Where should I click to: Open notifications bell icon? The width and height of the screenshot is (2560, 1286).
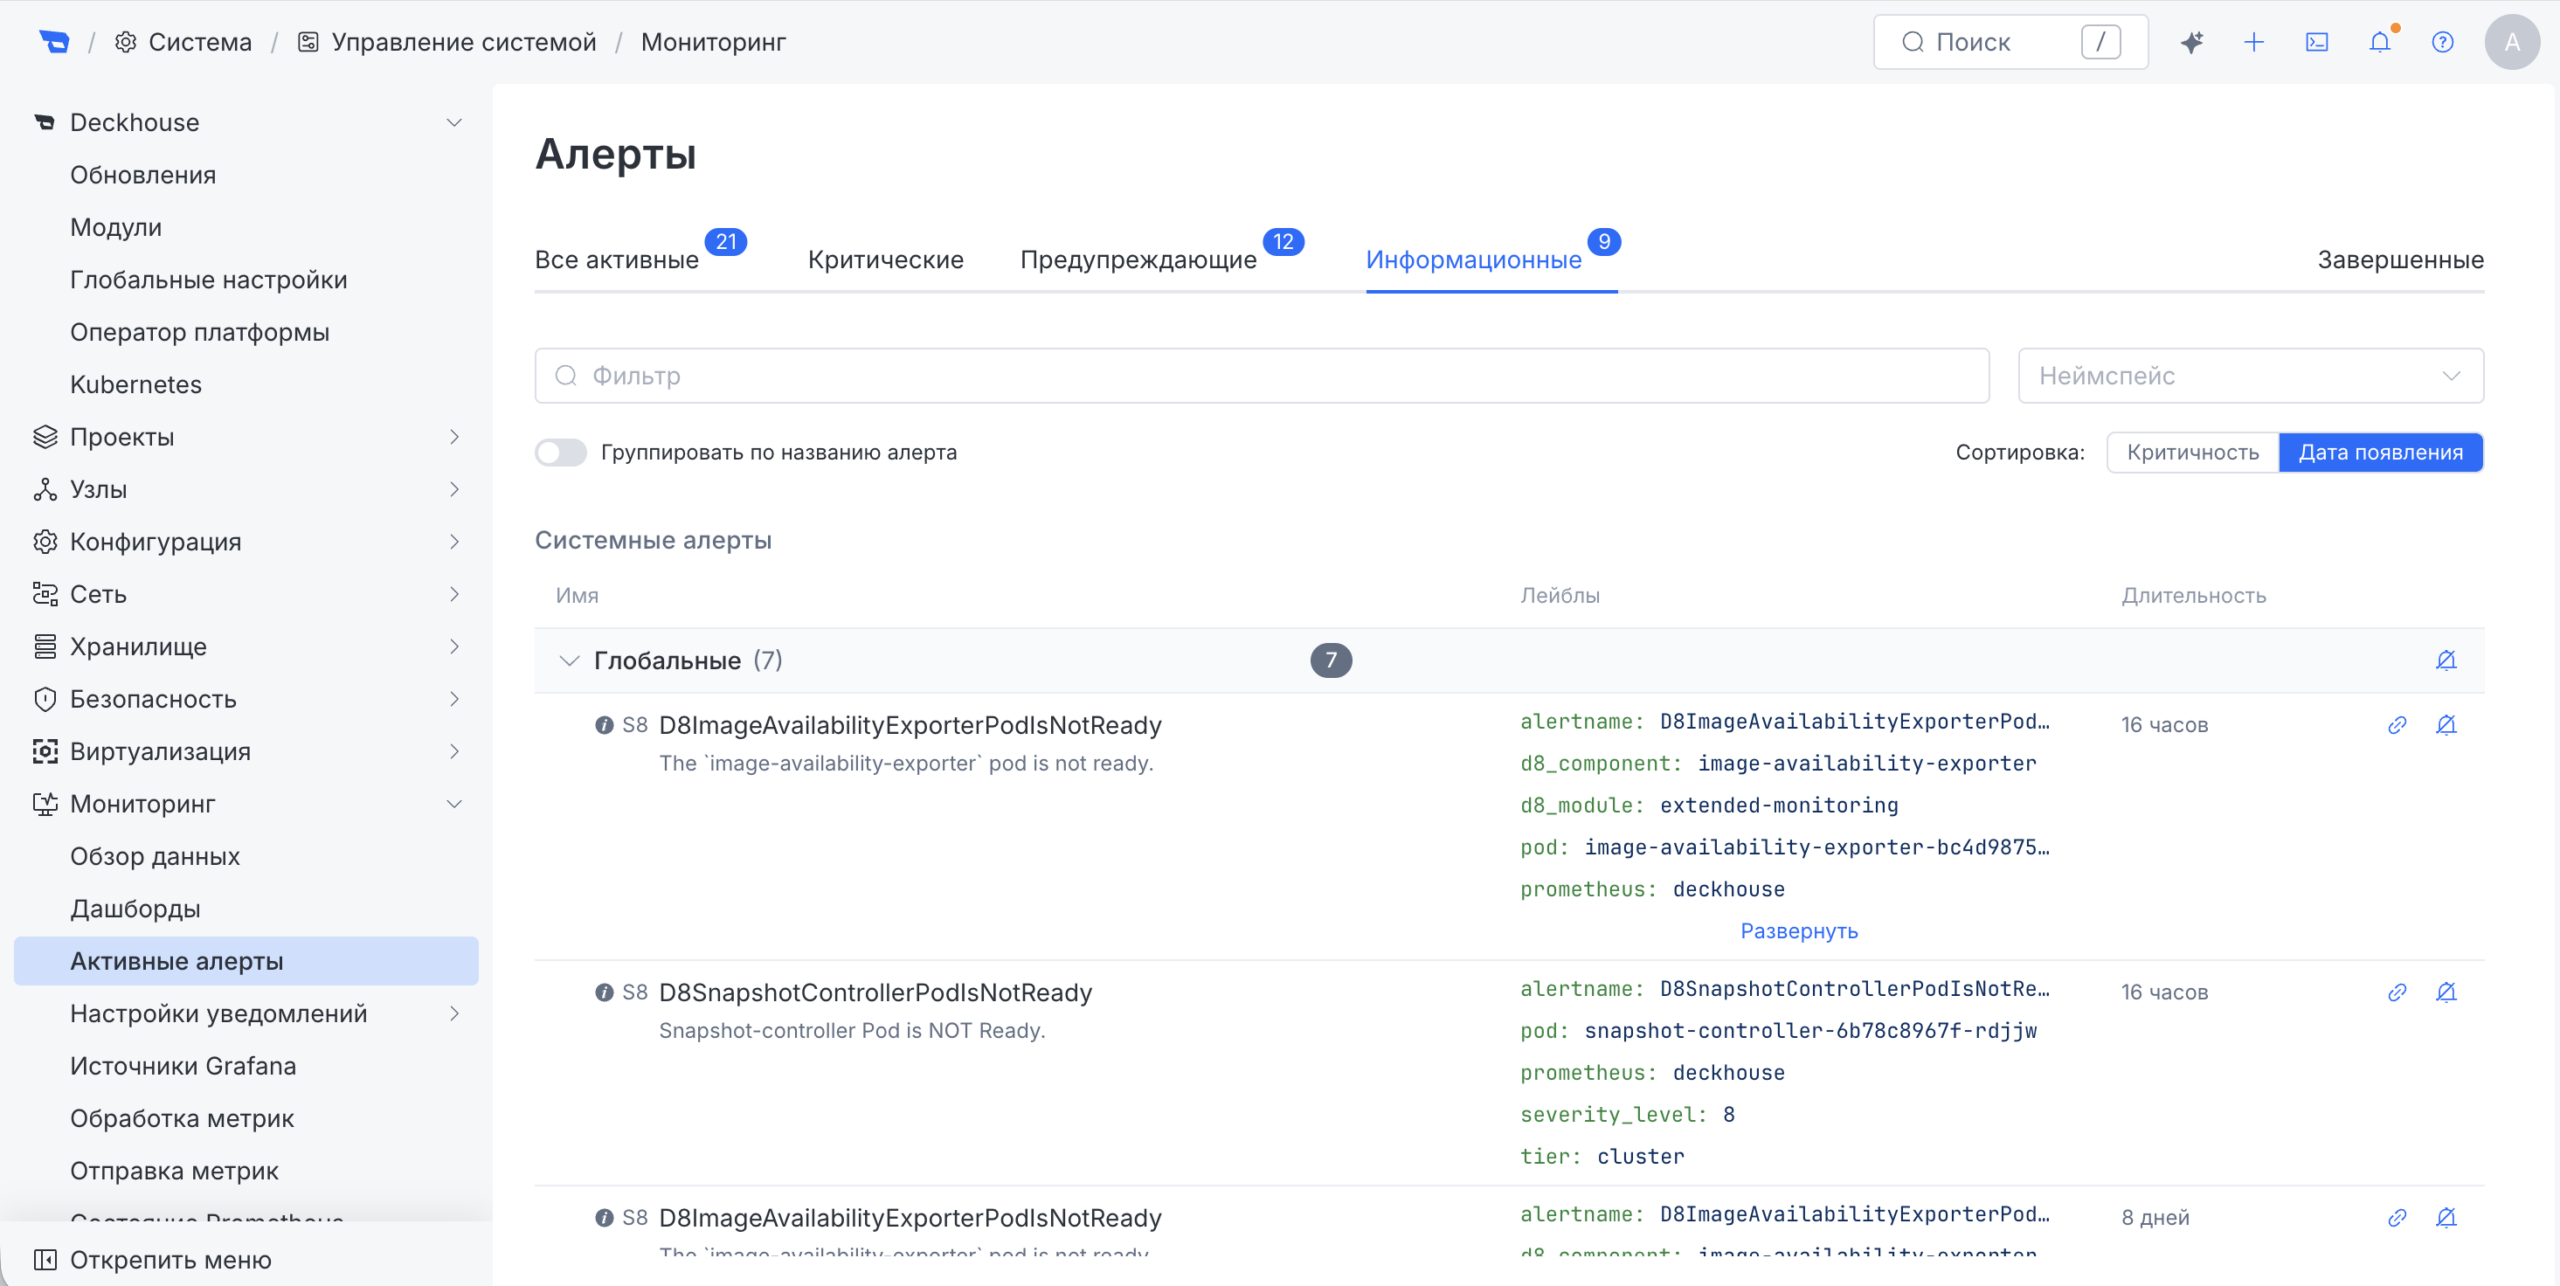(x=2380, y=42)
